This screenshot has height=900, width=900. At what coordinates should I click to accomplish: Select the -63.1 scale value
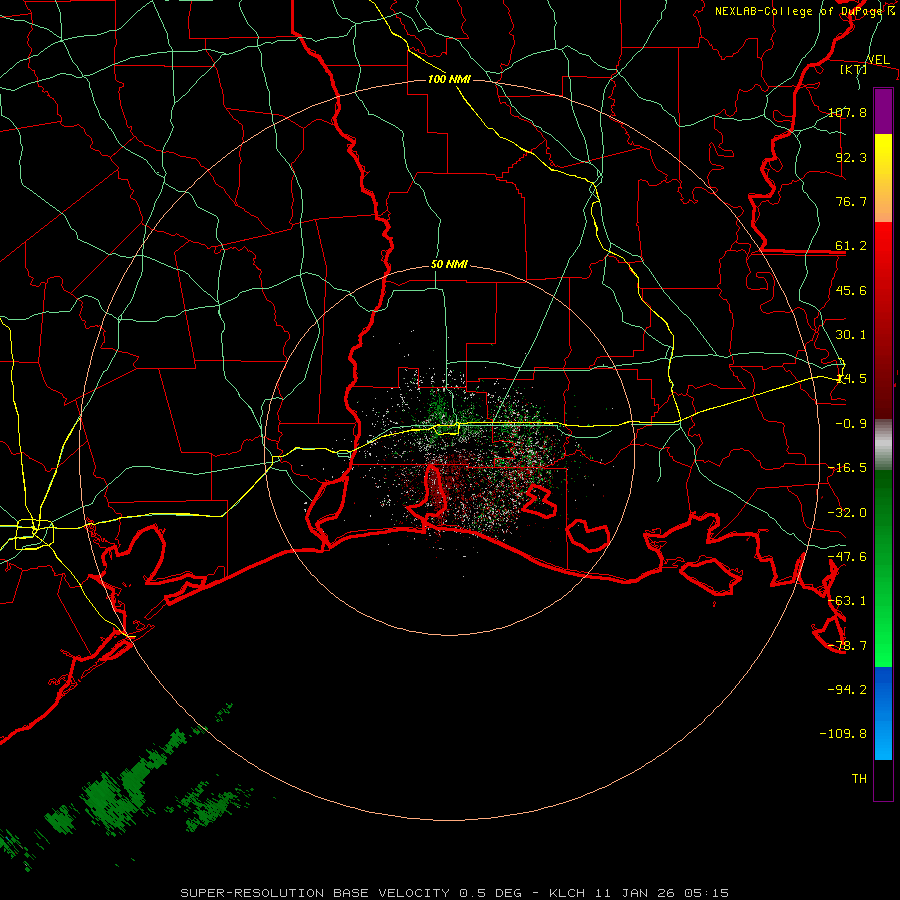tap(848, 601)
